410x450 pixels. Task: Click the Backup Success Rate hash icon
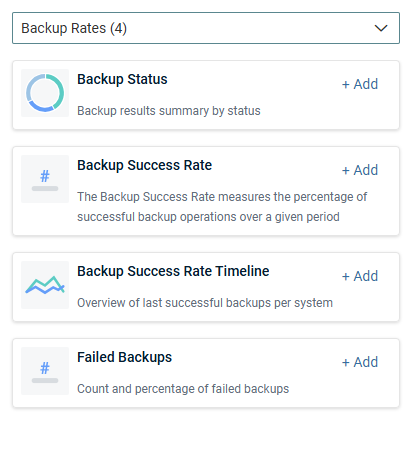(x=45, y=179)
